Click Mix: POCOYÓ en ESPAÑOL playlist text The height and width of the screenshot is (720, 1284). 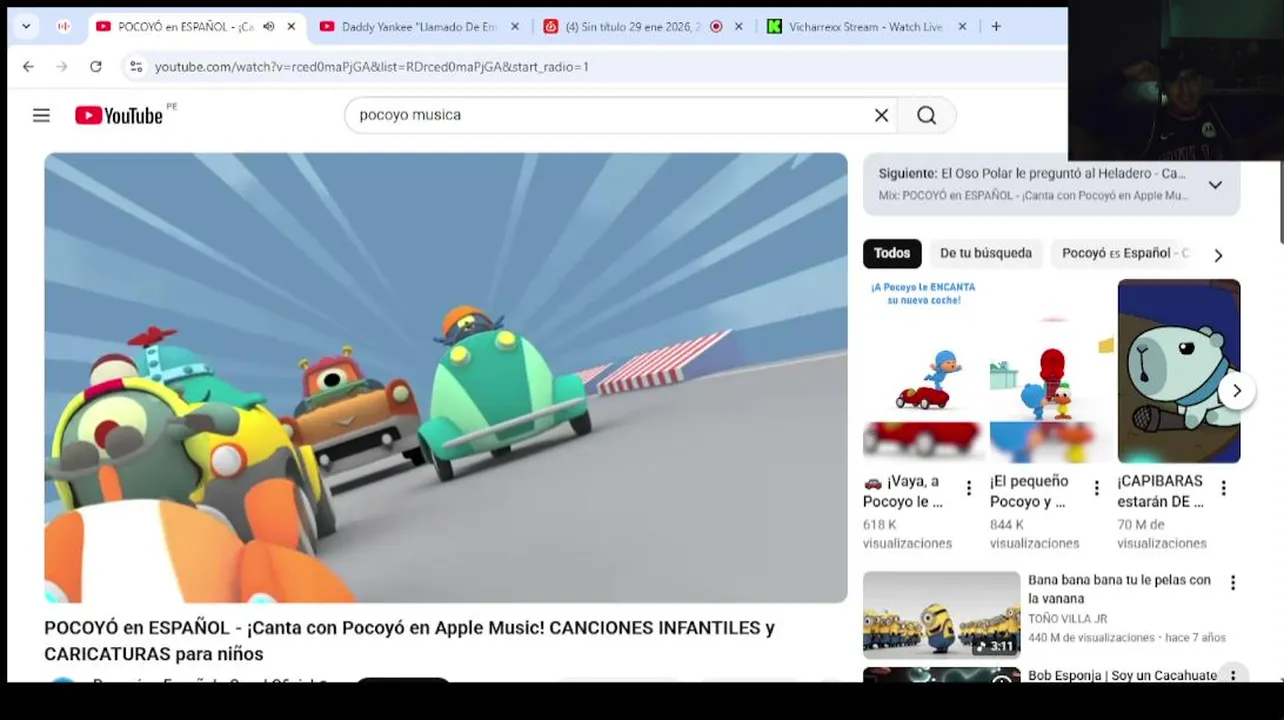click(1033, 196)
